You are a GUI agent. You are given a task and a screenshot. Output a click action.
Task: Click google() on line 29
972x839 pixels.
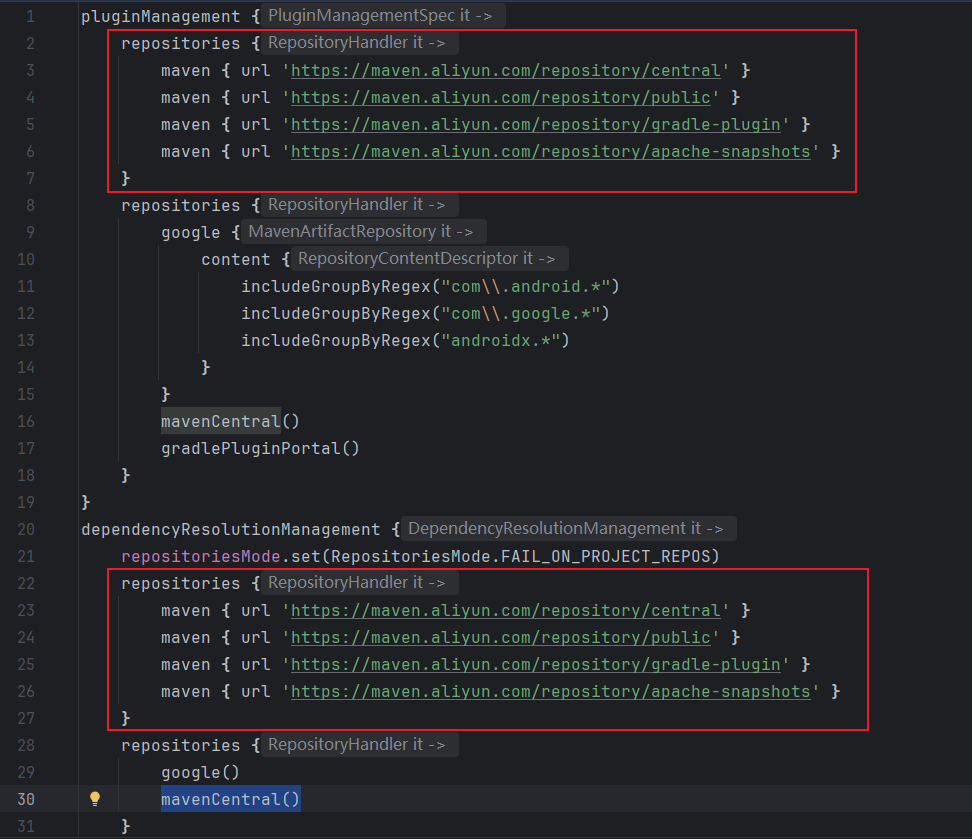(200, 773)
